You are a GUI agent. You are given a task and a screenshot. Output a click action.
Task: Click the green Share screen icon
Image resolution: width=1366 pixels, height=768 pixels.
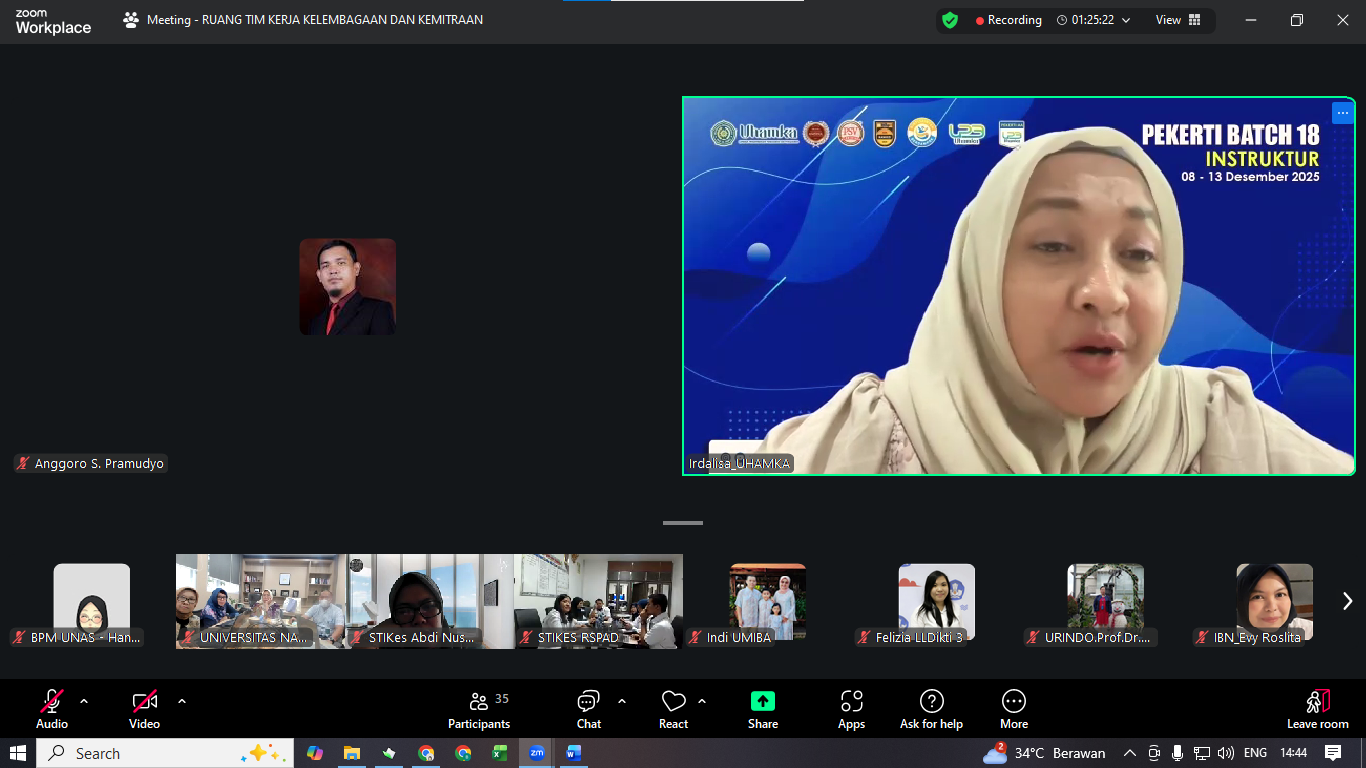(x=763, y=702)
